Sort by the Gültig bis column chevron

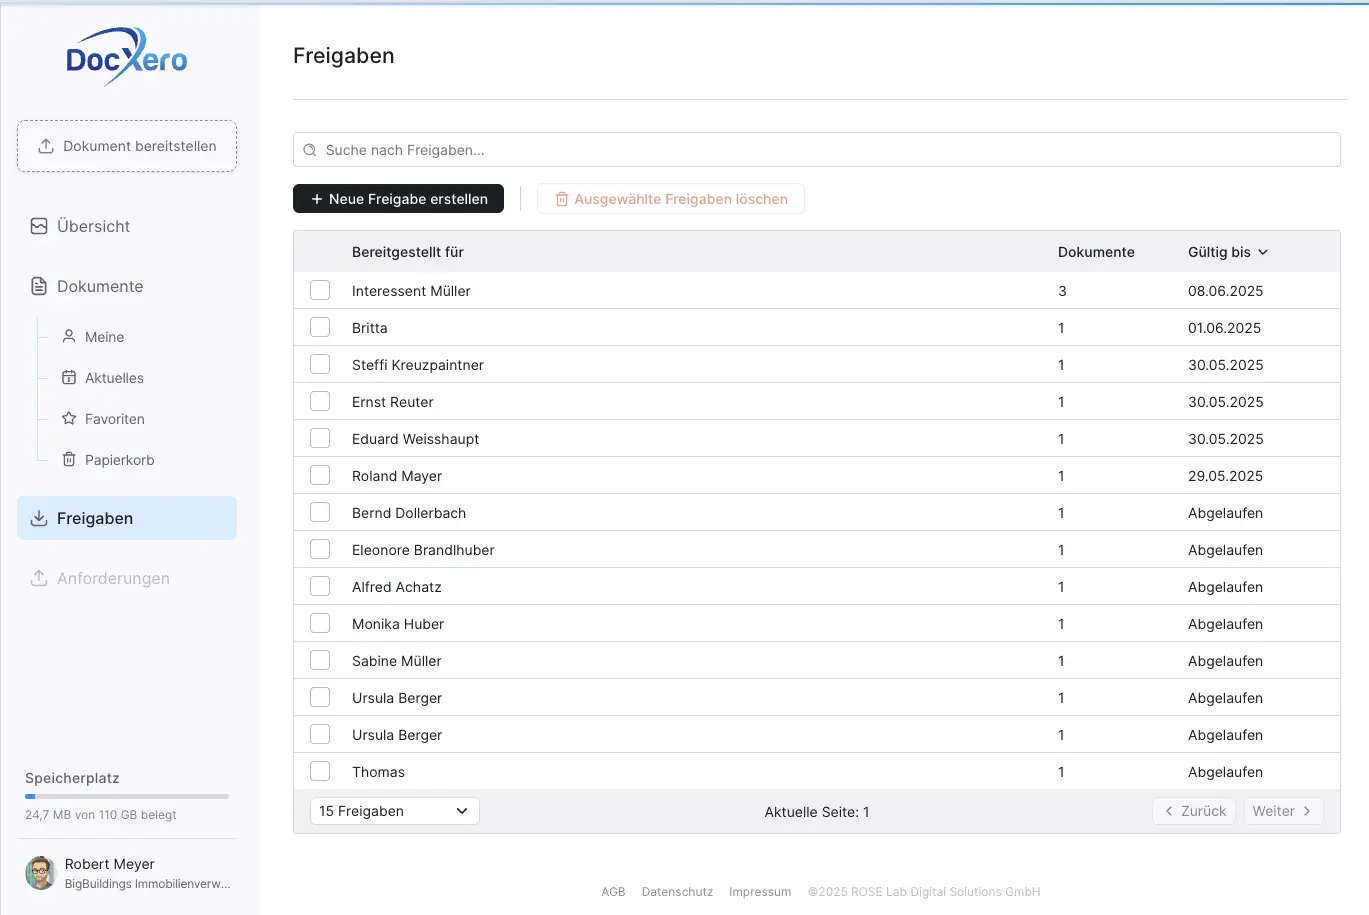[1263, 252]
